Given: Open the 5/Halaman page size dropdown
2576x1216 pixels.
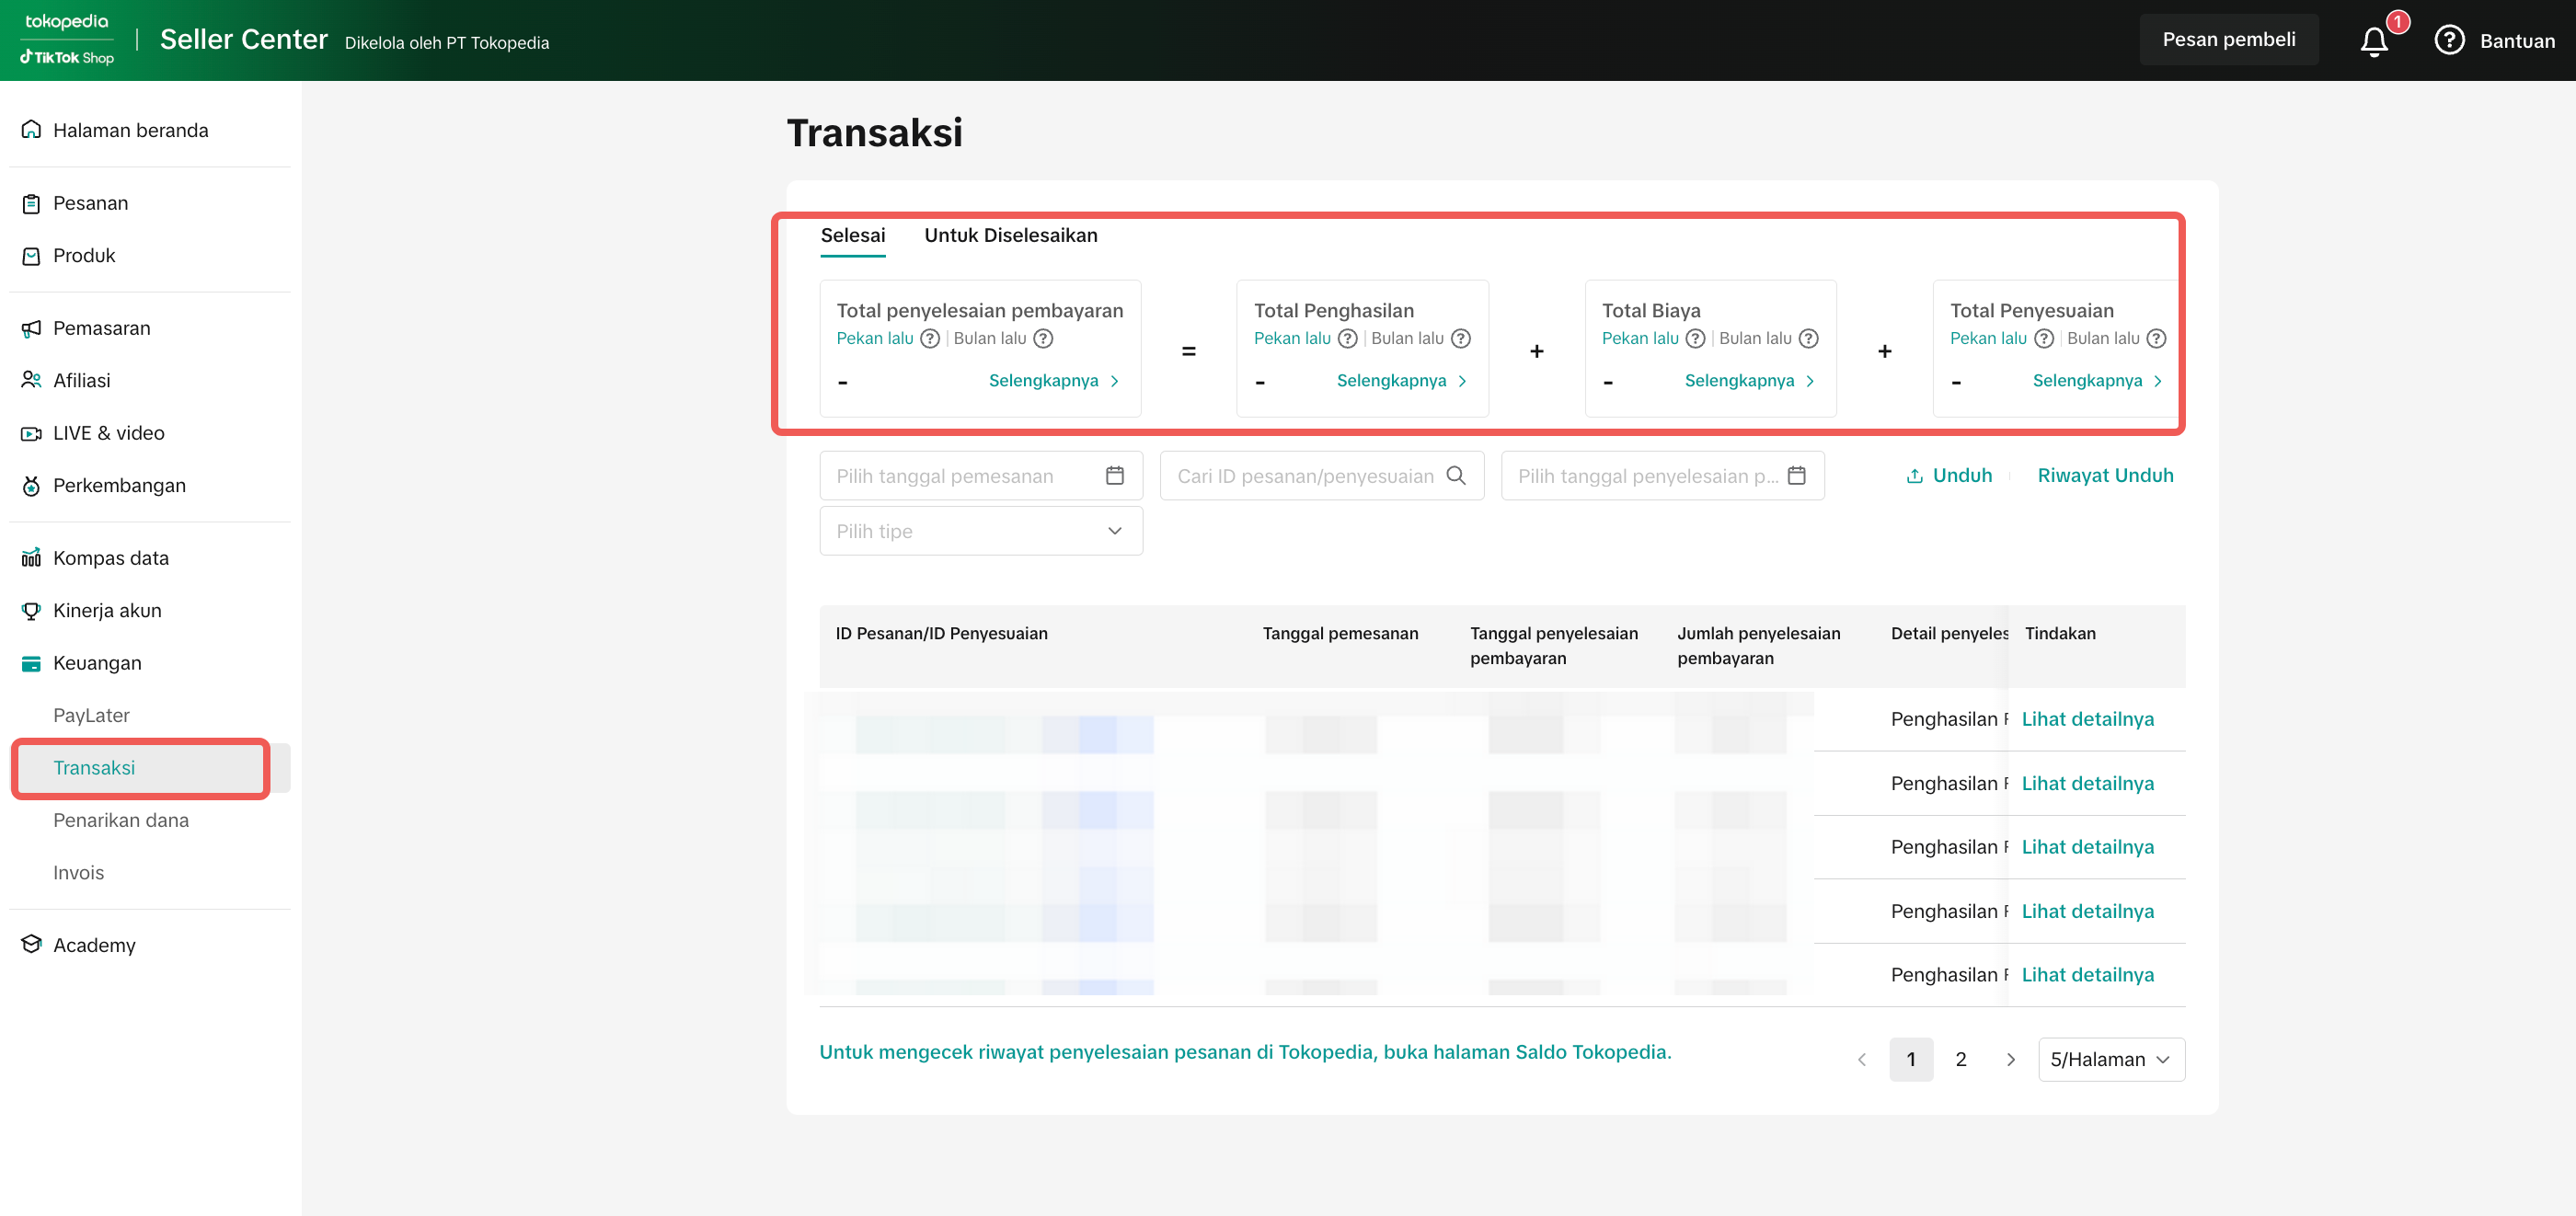Looking at the screenshot, I should pos(2110,1059).
